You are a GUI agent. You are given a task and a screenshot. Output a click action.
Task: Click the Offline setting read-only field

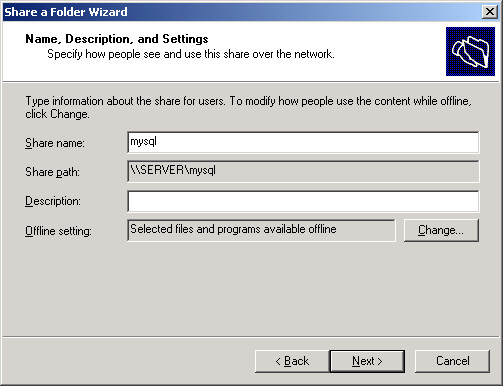point(261,230)
